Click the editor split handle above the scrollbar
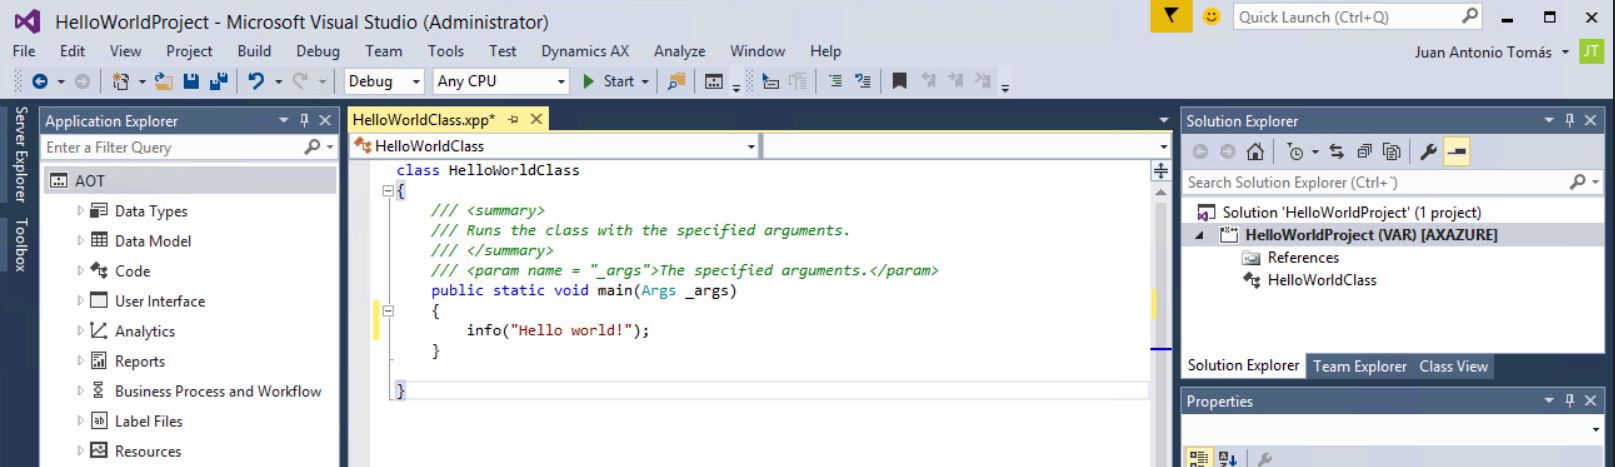Image resolution: width=1615 pixels, height=467 pixels. [x=1160, y=171]
